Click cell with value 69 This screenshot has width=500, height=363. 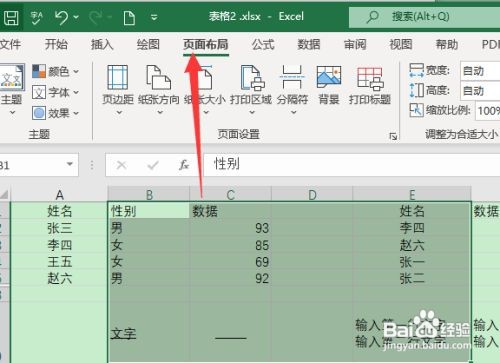[x=230, y=262]
